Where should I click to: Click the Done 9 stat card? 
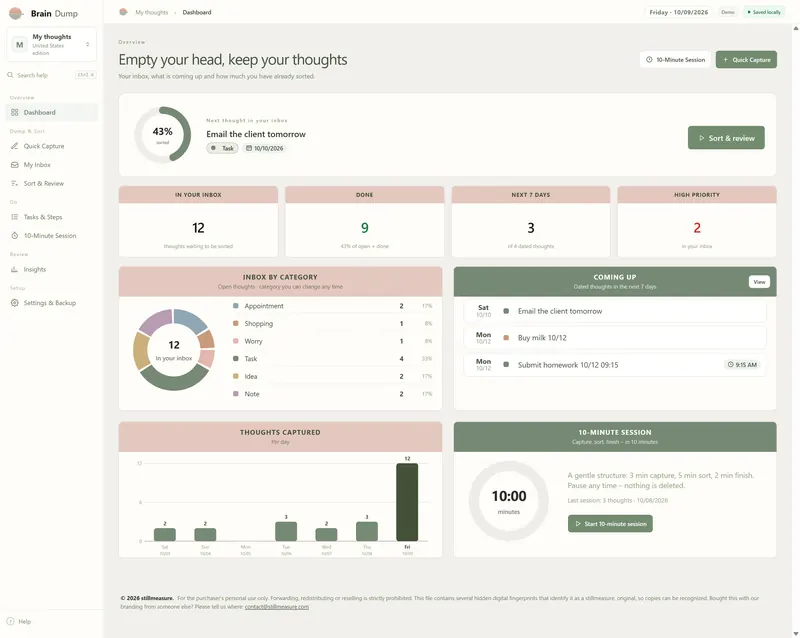(x=364, y=222)
